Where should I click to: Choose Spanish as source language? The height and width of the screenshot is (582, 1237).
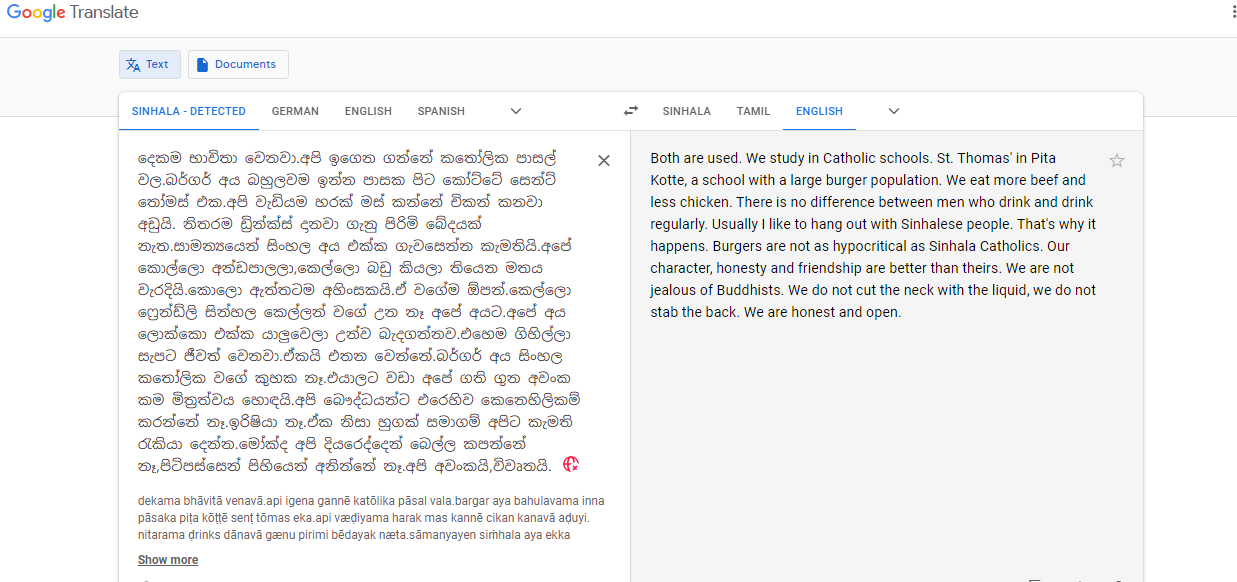click(x=441, y=111)
